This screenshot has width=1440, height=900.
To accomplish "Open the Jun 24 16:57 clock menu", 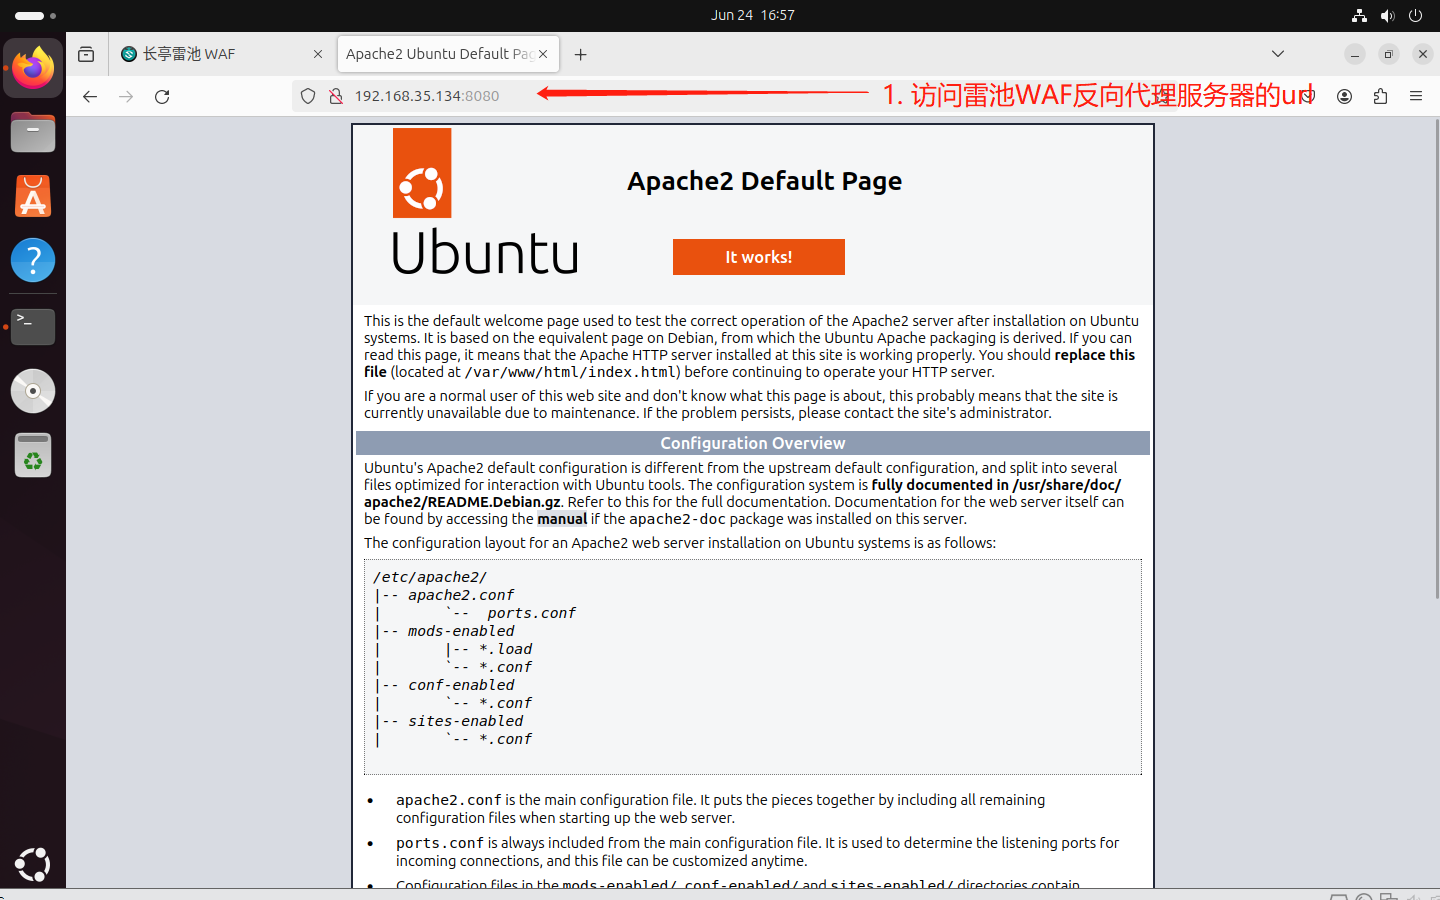I will (x=753, y=15).
